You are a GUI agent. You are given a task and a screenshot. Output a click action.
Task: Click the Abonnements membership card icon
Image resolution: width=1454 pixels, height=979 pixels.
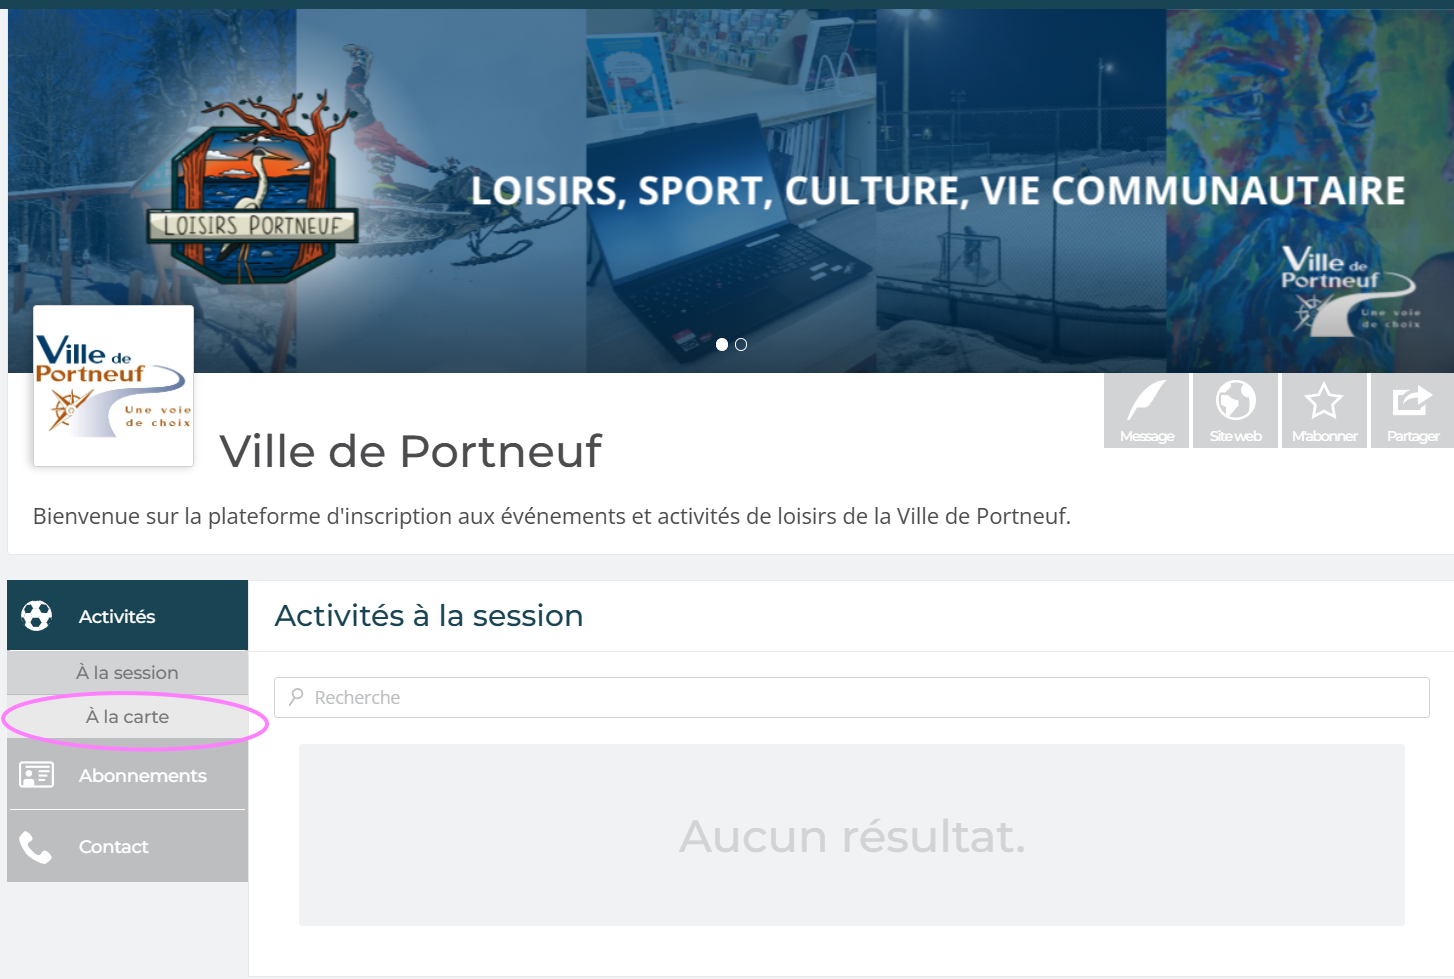(37, 775)
